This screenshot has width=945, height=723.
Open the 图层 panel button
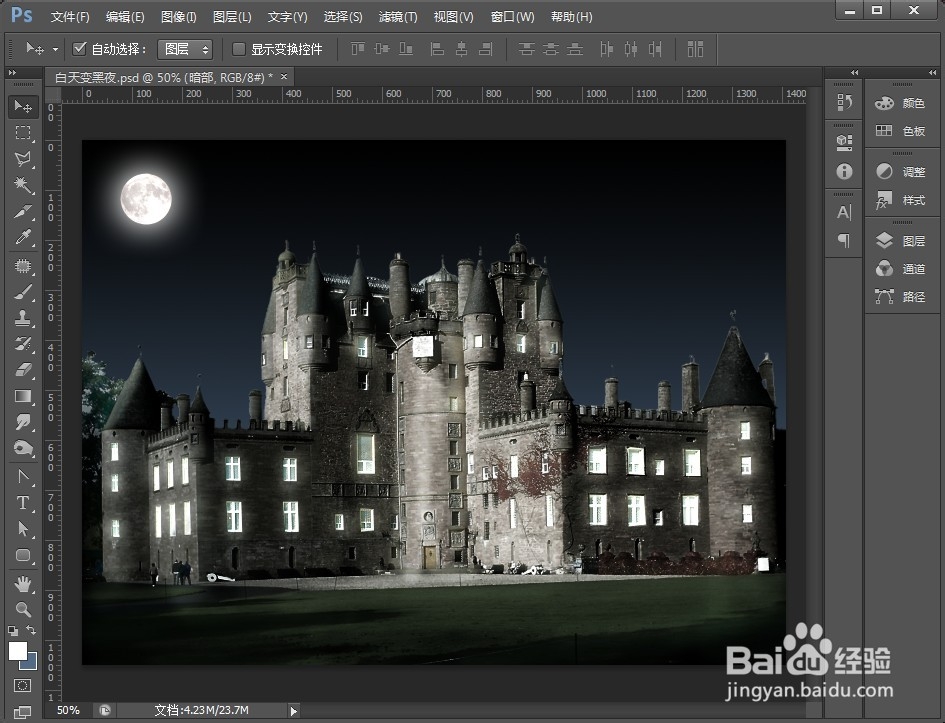tap(901, 241)
